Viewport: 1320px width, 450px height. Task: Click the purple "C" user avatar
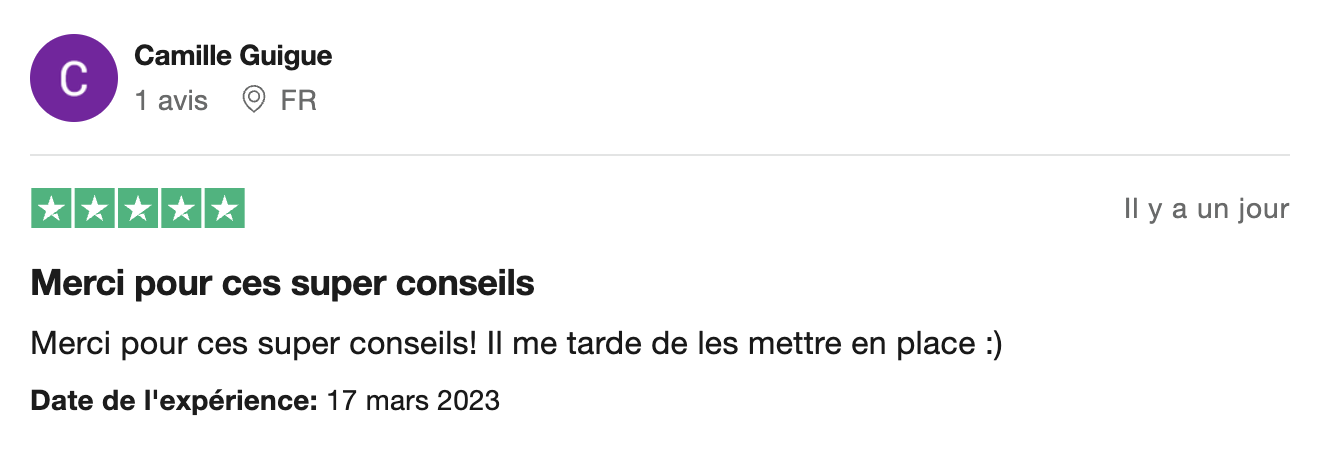tap(74, 78)
